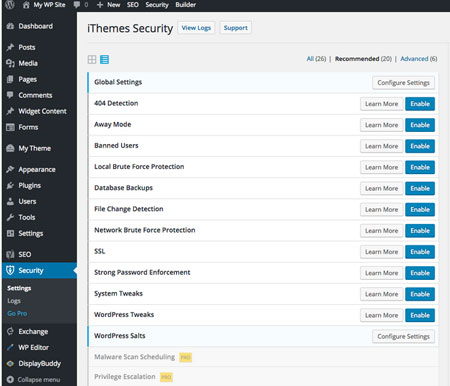Image resolution: width=450 pixels, height=386 pixels.
Task: Open Security menu in admin bar
Action: (x=157, y=5)
